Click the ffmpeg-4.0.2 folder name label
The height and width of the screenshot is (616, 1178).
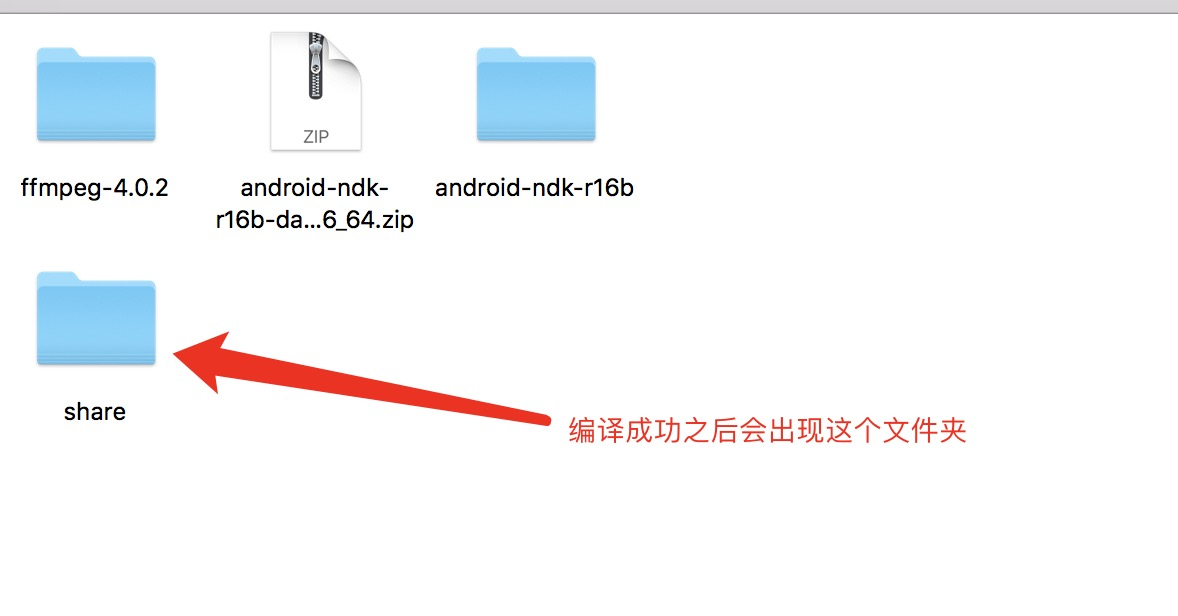coord(95,188)
